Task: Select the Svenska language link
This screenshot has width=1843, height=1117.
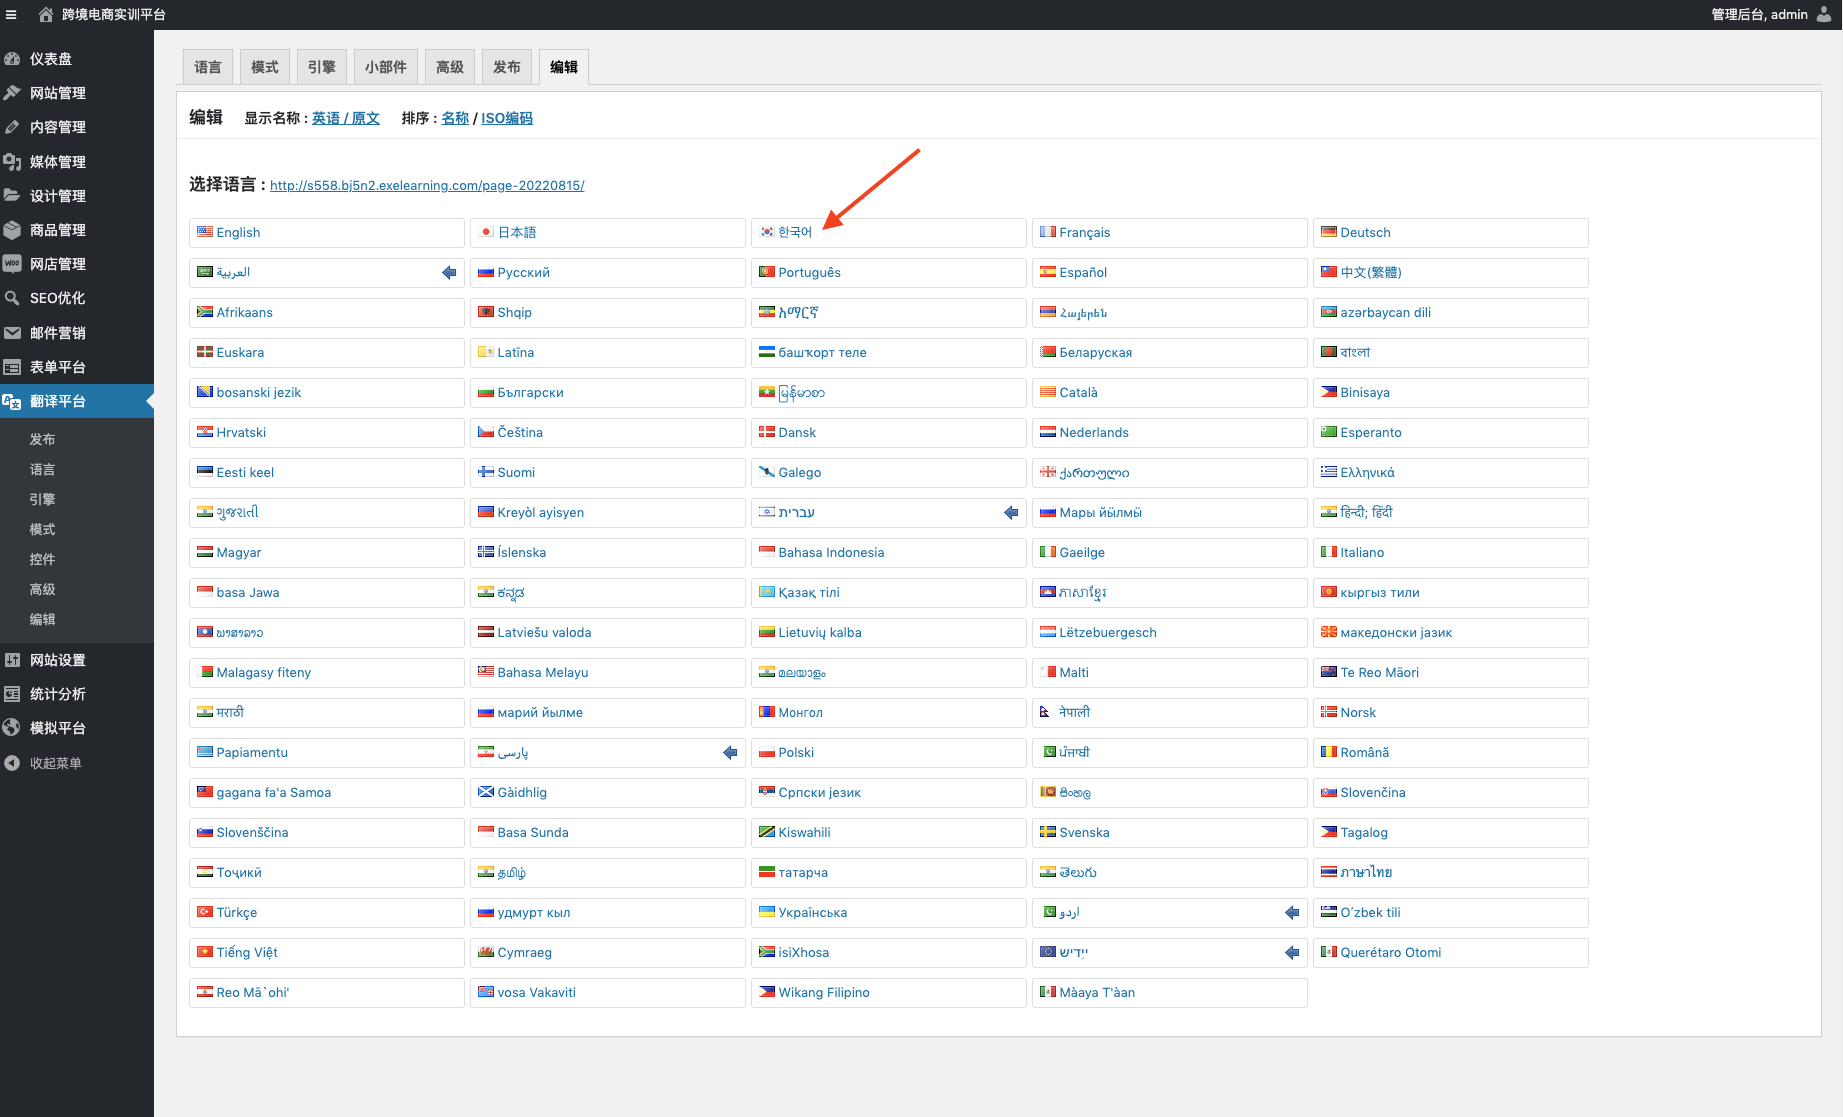Action: click(1084, 833)
